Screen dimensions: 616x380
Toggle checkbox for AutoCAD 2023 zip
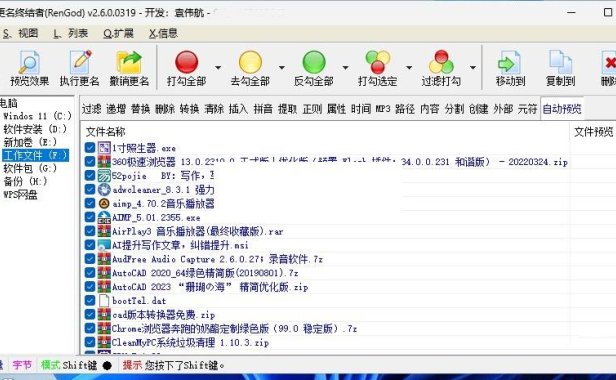click(x=90, y=287)
